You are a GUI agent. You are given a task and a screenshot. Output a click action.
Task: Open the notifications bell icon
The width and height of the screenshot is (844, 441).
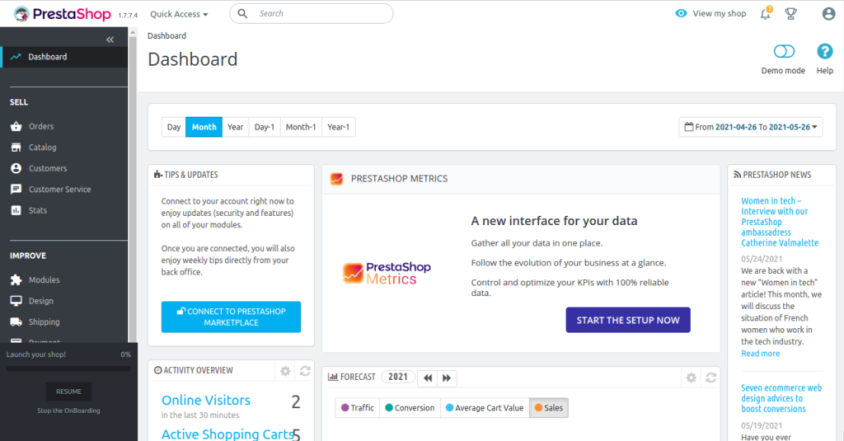[765, 14]
